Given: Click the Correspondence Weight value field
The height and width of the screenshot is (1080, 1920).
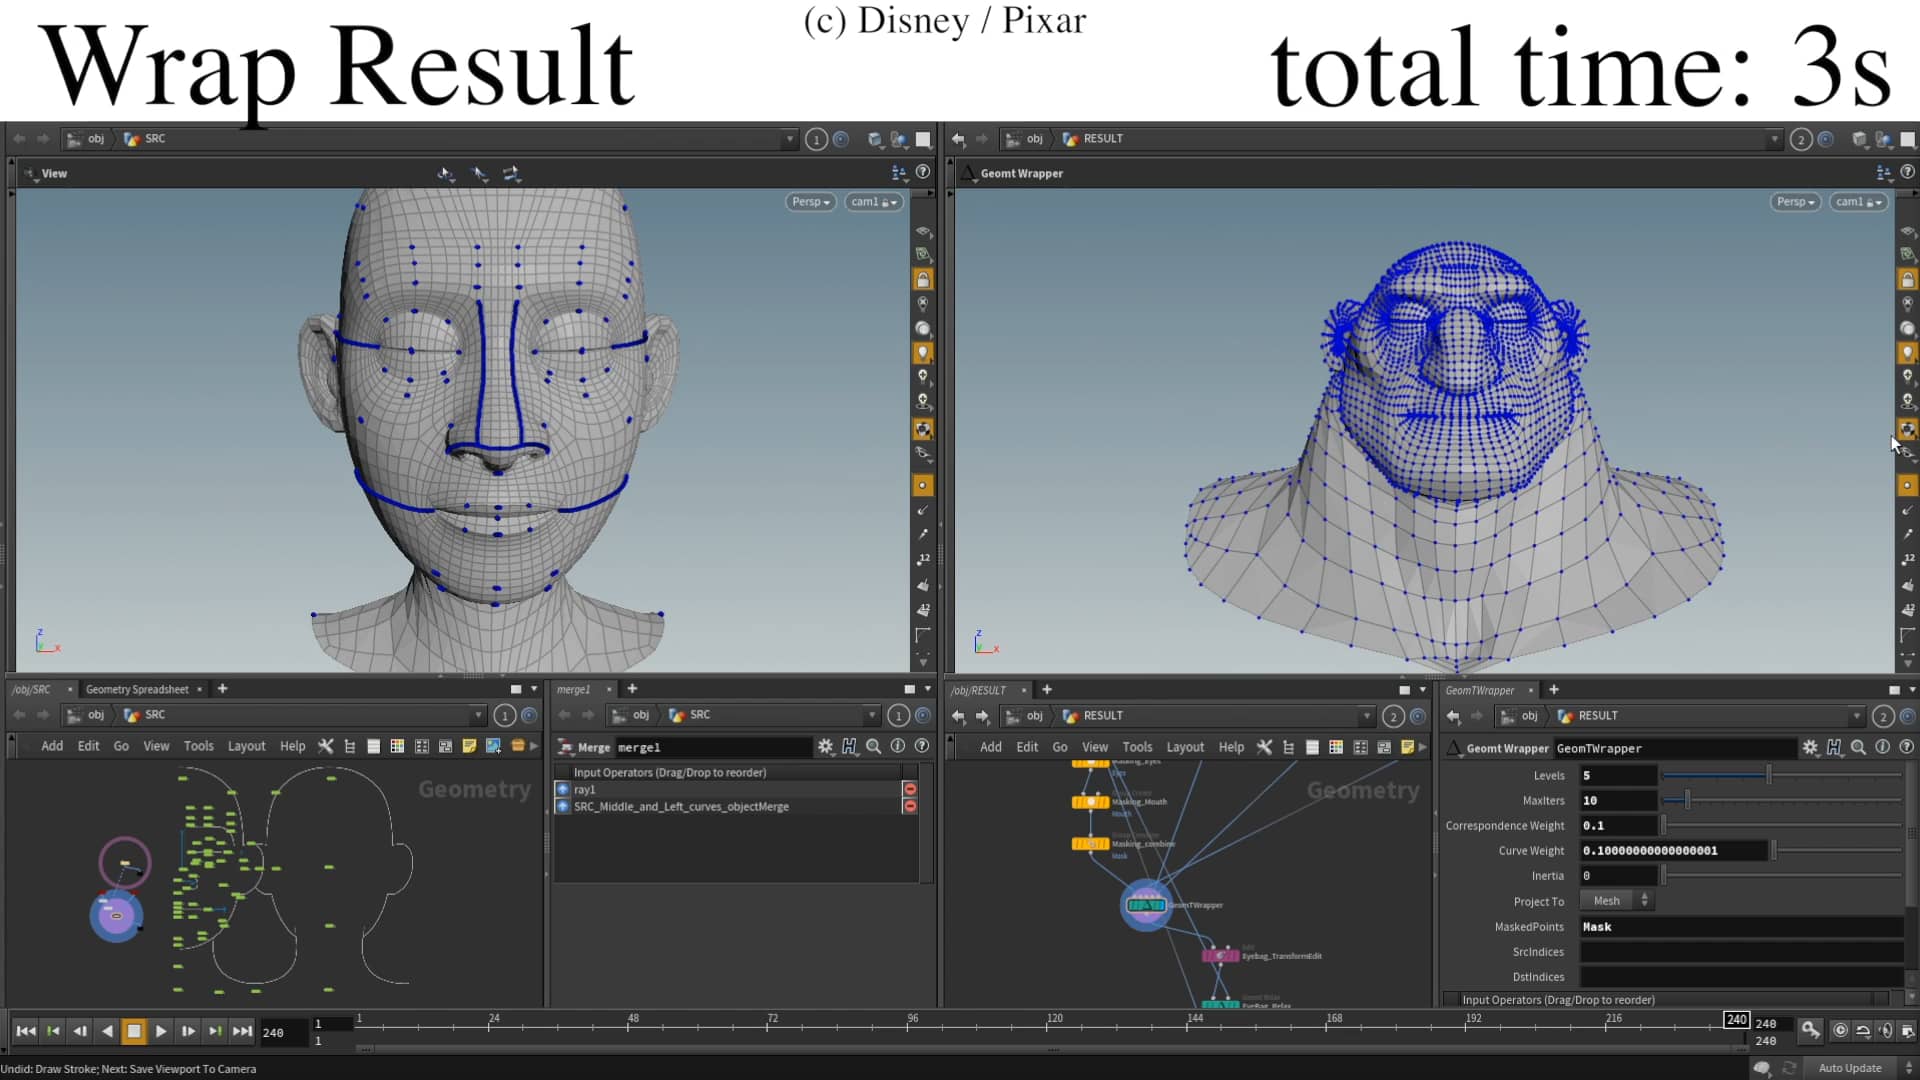Looking at the screenshot, I should pos(1618,825).
